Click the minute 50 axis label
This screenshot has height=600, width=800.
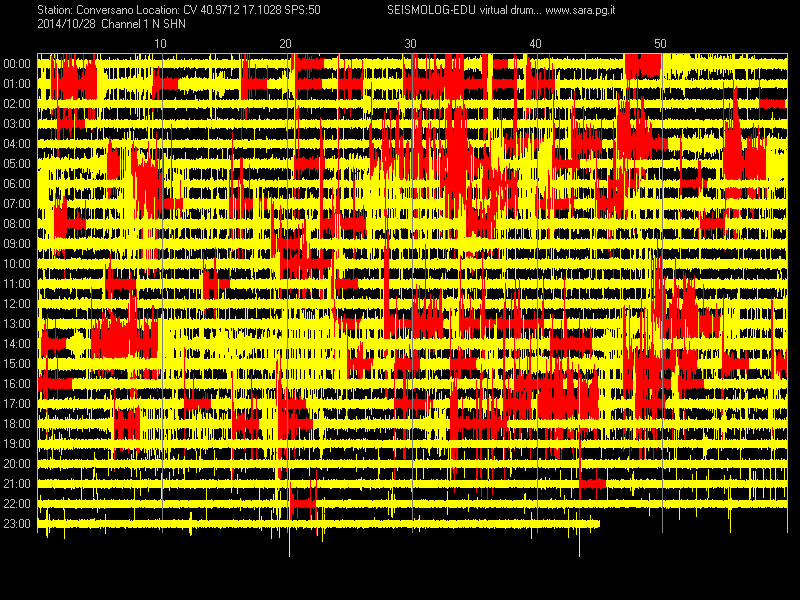[x=660, y=44]
